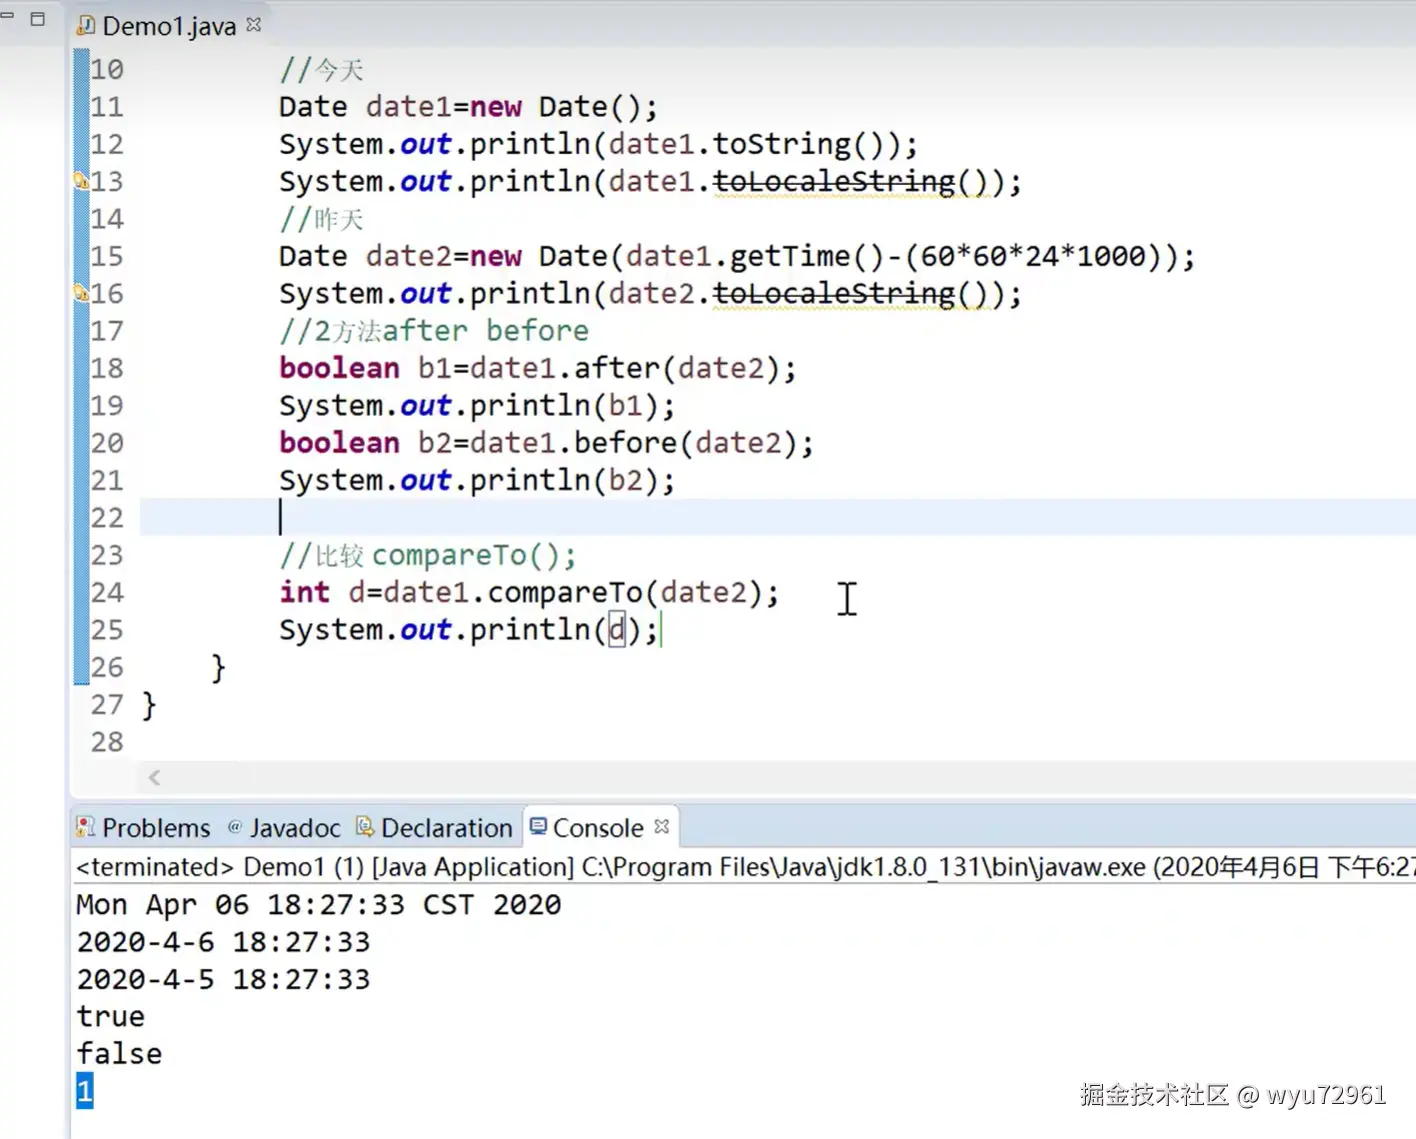Image resolution: width=1416 pixels, height=1139 pixels.
Task: Click 'new' keyword on line 11
Action: (x=496, y=107)
